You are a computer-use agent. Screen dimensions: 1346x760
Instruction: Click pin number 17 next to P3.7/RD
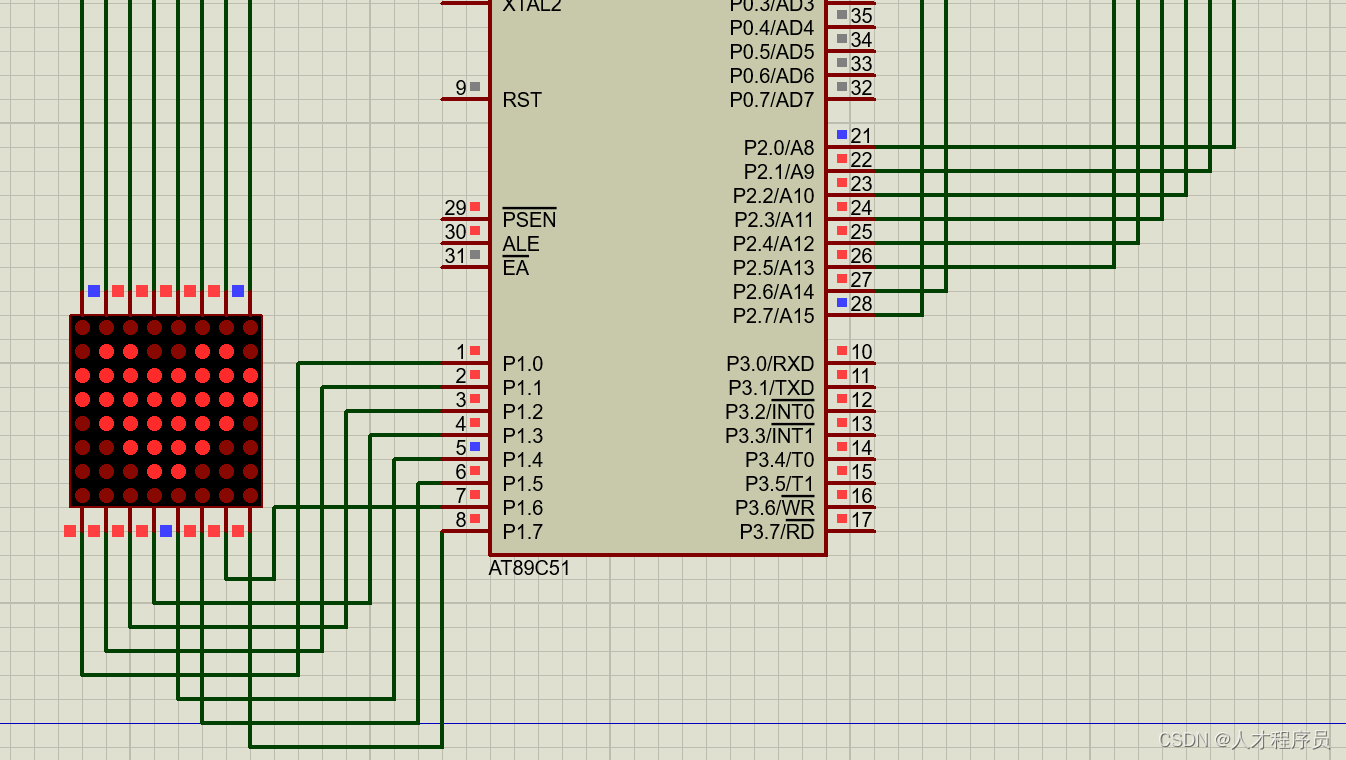pos(861,520)
